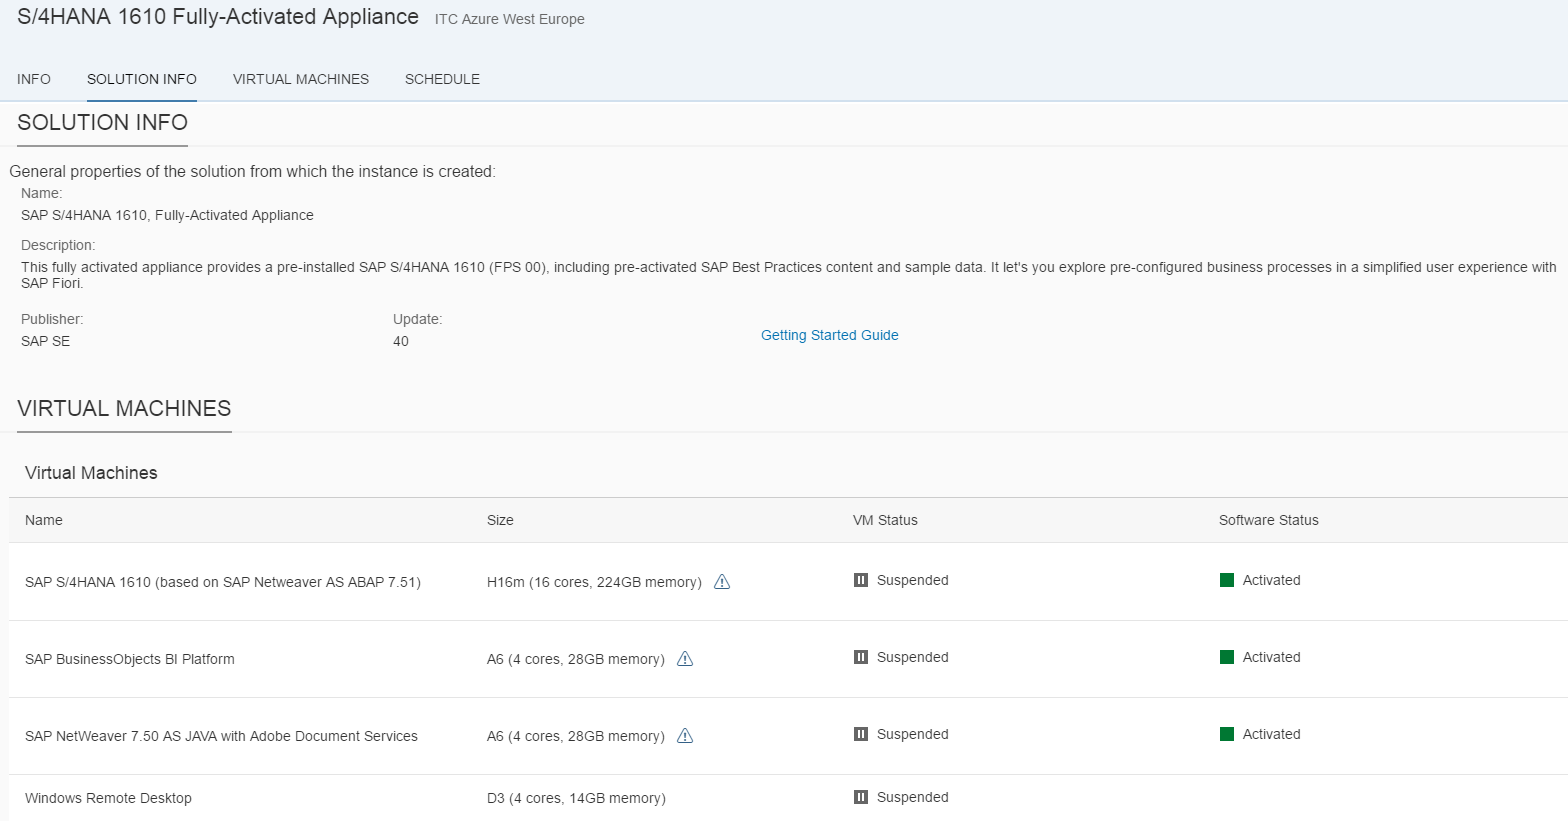Viewport: 1568px width, 821px height.
Task: Click the VIRTUAL MACHINES section heading
Action: pos(124,408)
